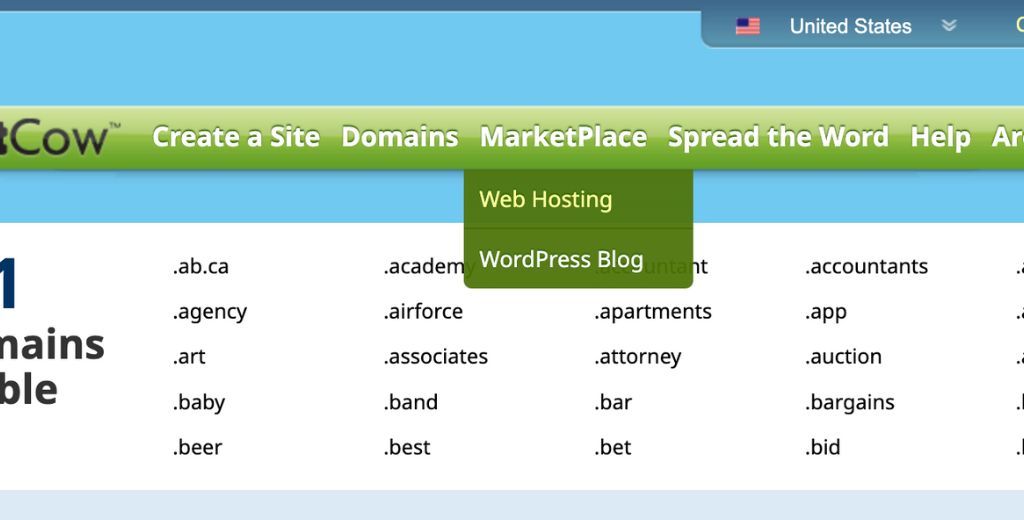Viewport: 1024px width, 520px height.
Task: Click the United States flag icon
Action: (x=747, y=27)
